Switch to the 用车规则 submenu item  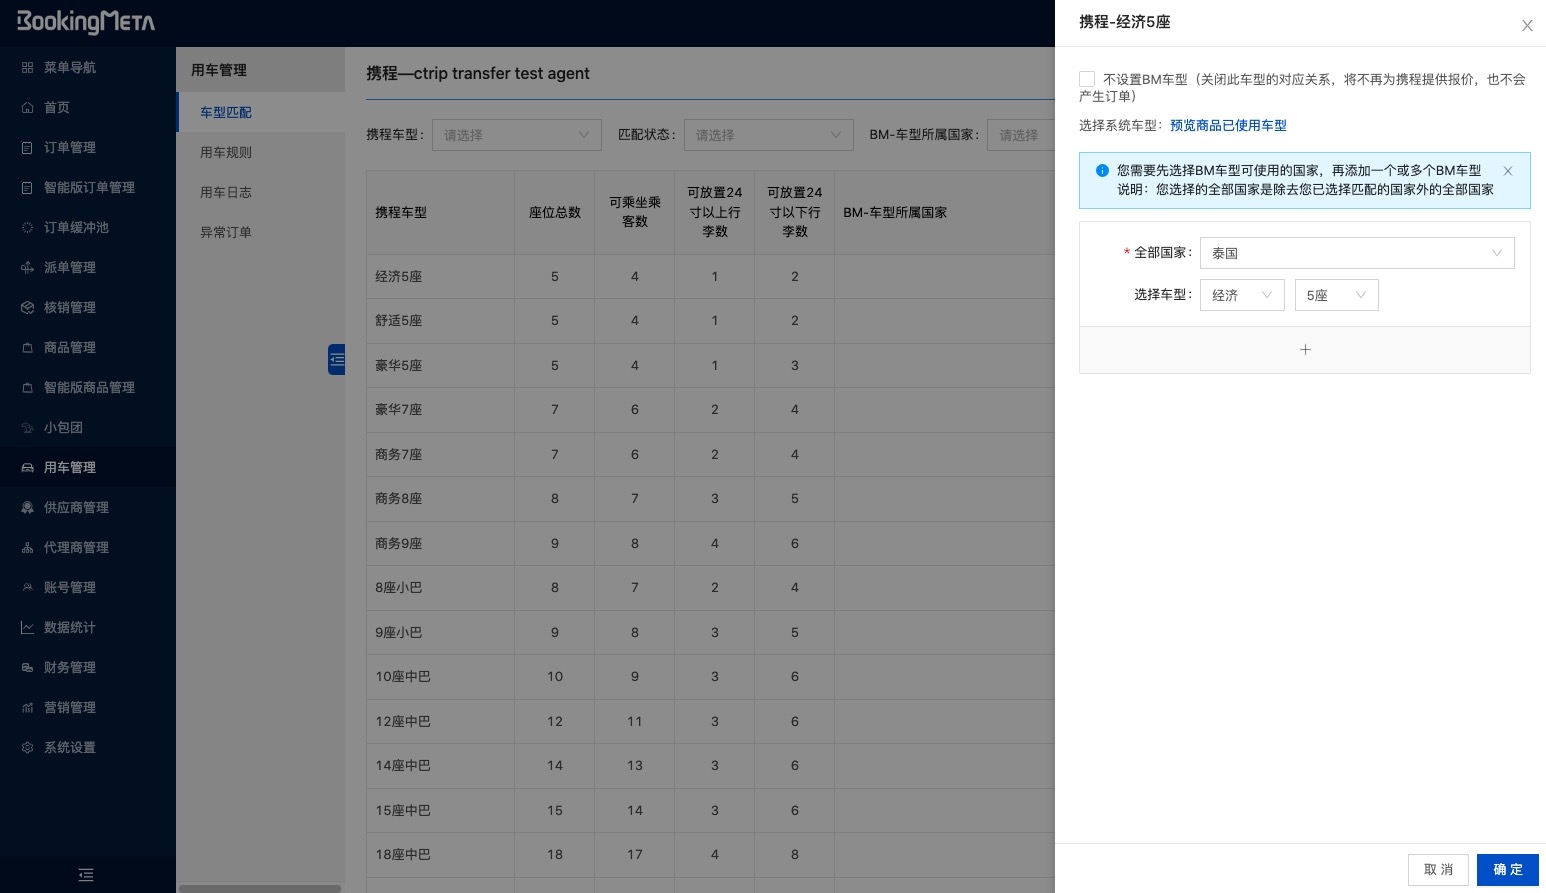pos(226,152)
